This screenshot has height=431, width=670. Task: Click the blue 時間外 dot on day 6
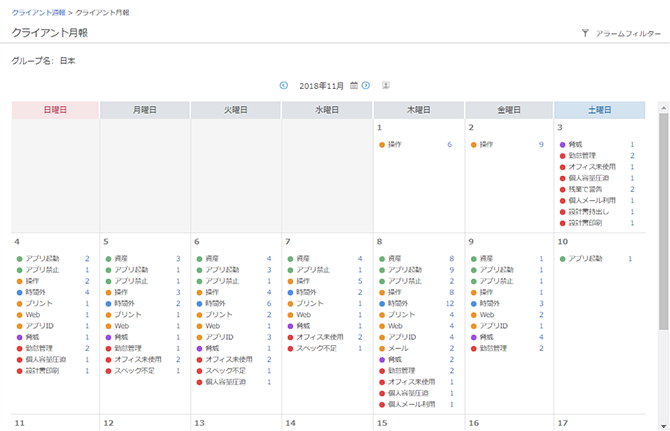(200, 303)
